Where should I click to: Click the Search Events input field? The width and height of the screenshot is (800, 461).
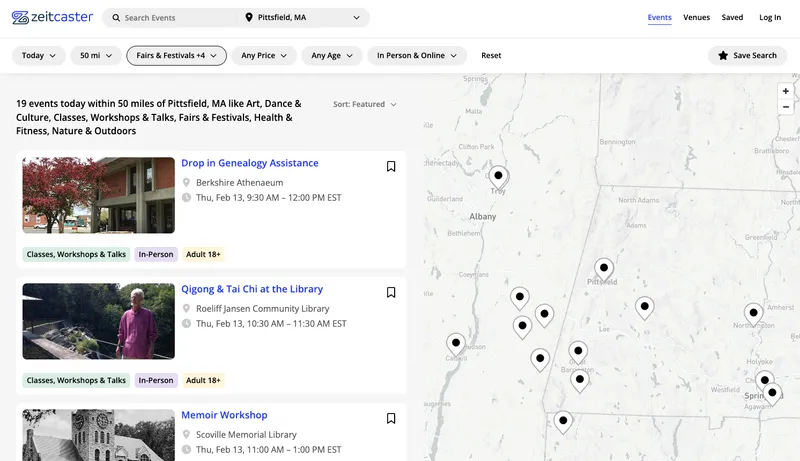point(175,18)
